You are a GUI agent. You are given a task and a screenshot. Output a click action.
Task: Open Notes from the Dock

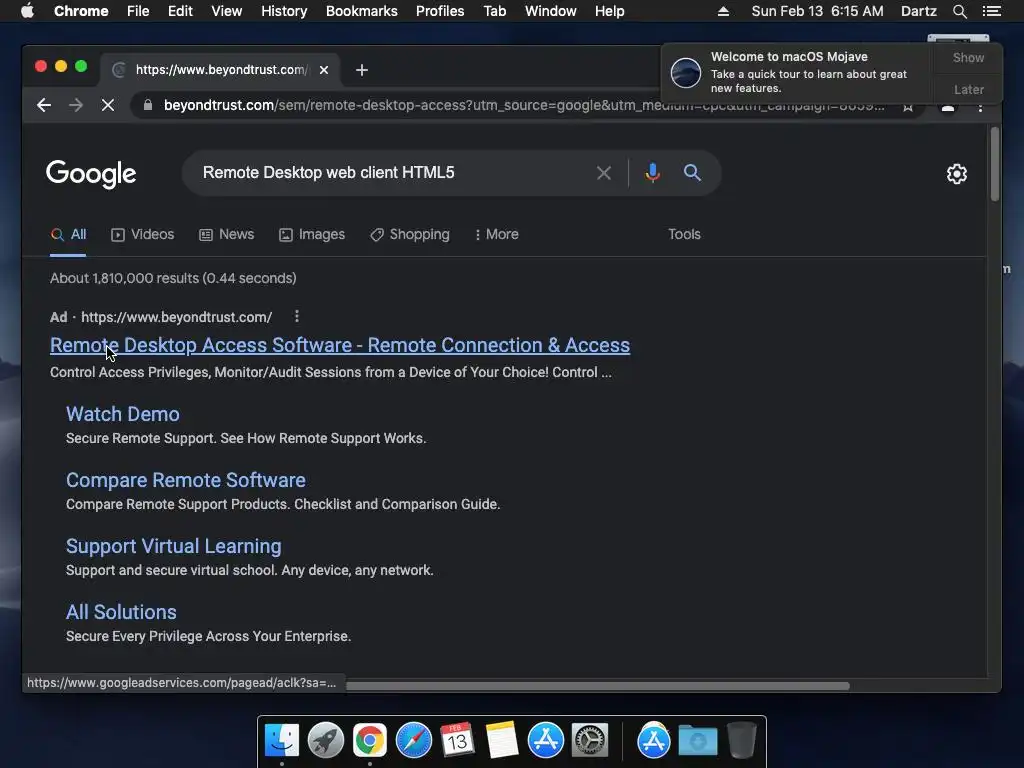coord(502,741)
